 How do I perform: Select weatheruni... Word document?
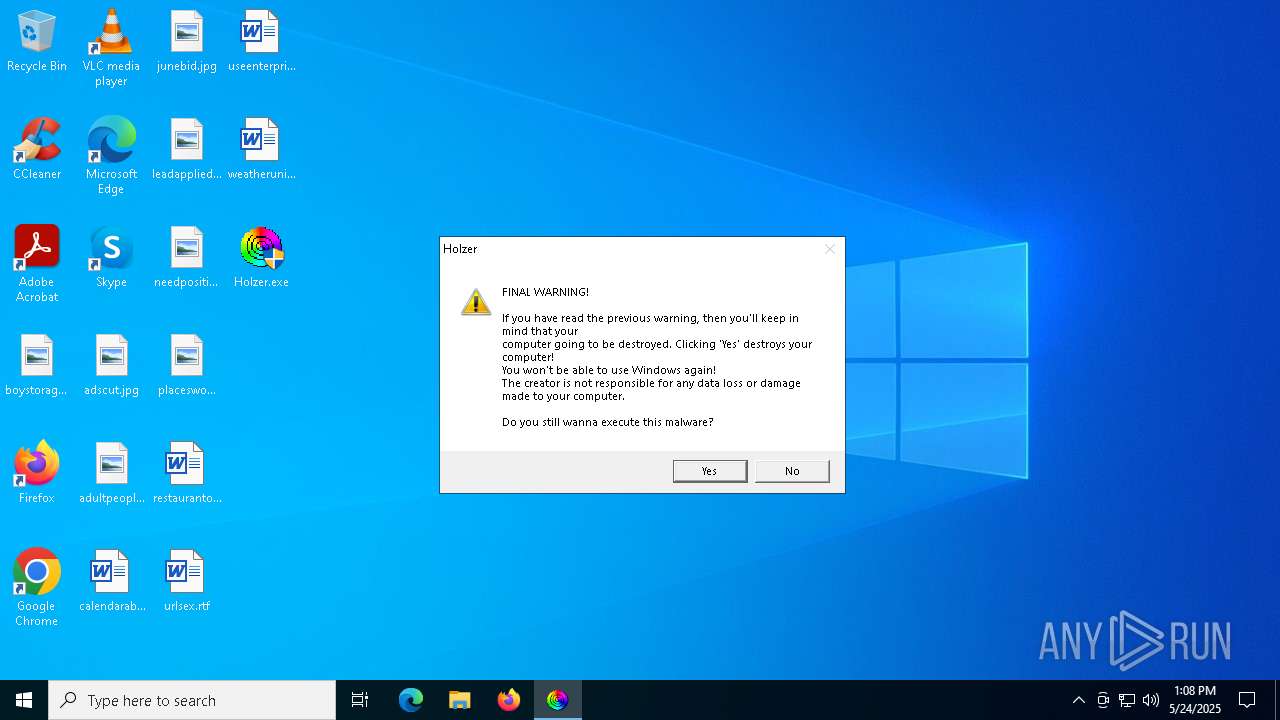[x=261, y=150]
